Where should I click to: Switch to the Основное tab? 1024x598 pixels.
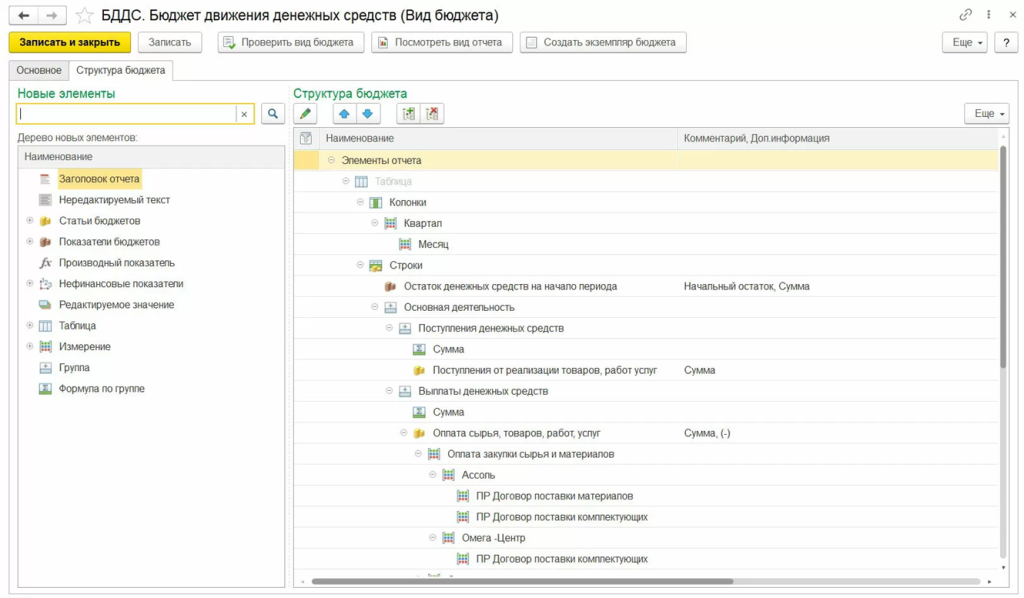click(39, 71)
